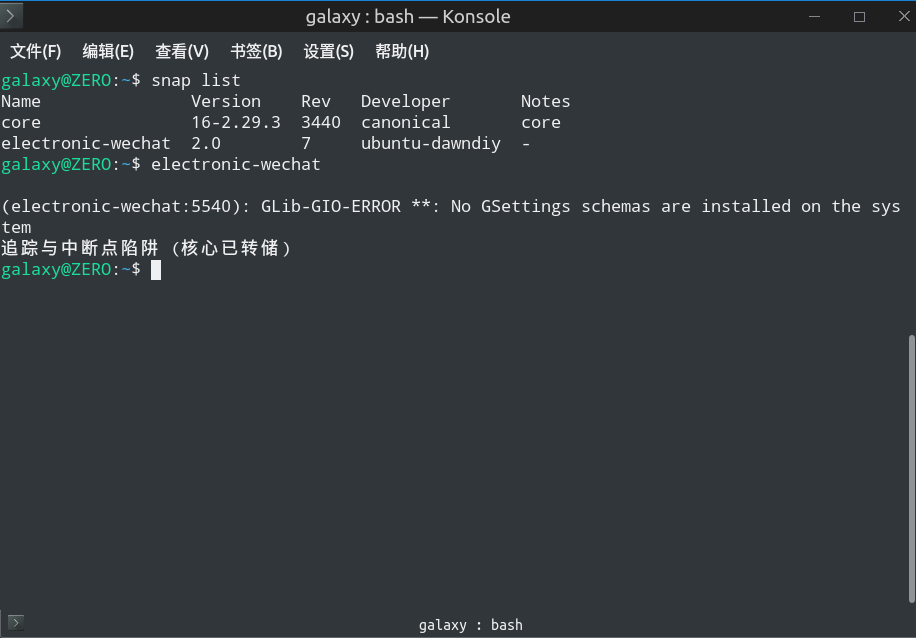Open the 设置(S) menu
916x638 pixels.
click(x=328, y=51)
